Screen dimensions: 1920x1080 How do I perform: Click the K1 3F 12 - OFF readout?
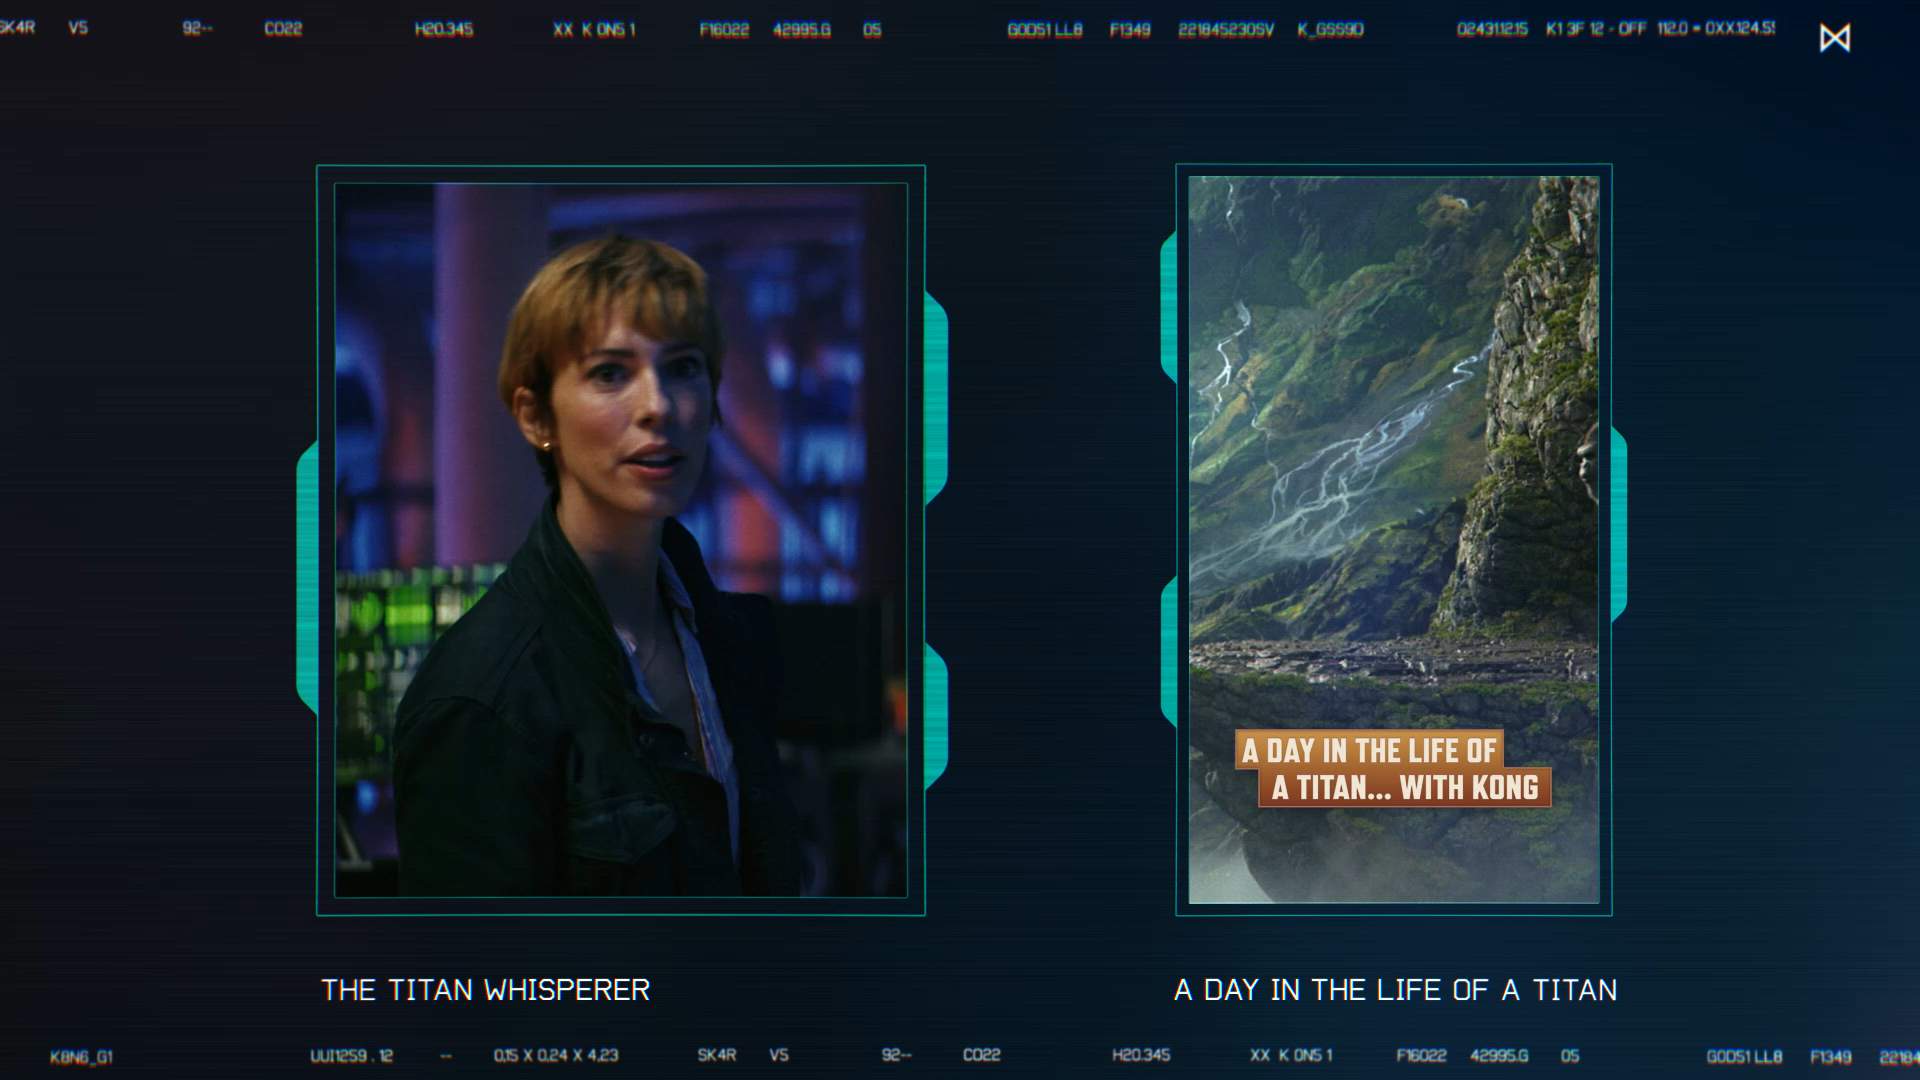point(1595,29)
